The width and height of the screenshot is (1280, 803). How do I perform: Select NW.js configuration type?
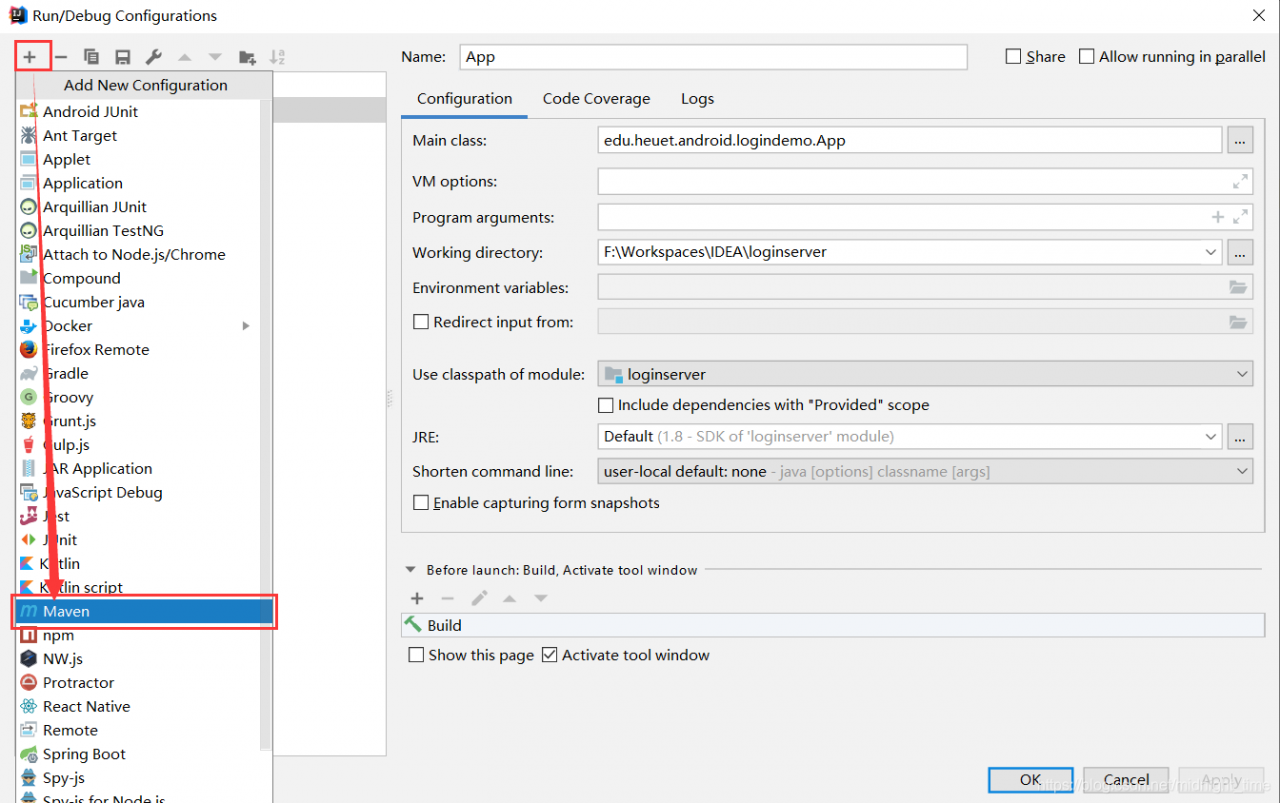[138, 659]
